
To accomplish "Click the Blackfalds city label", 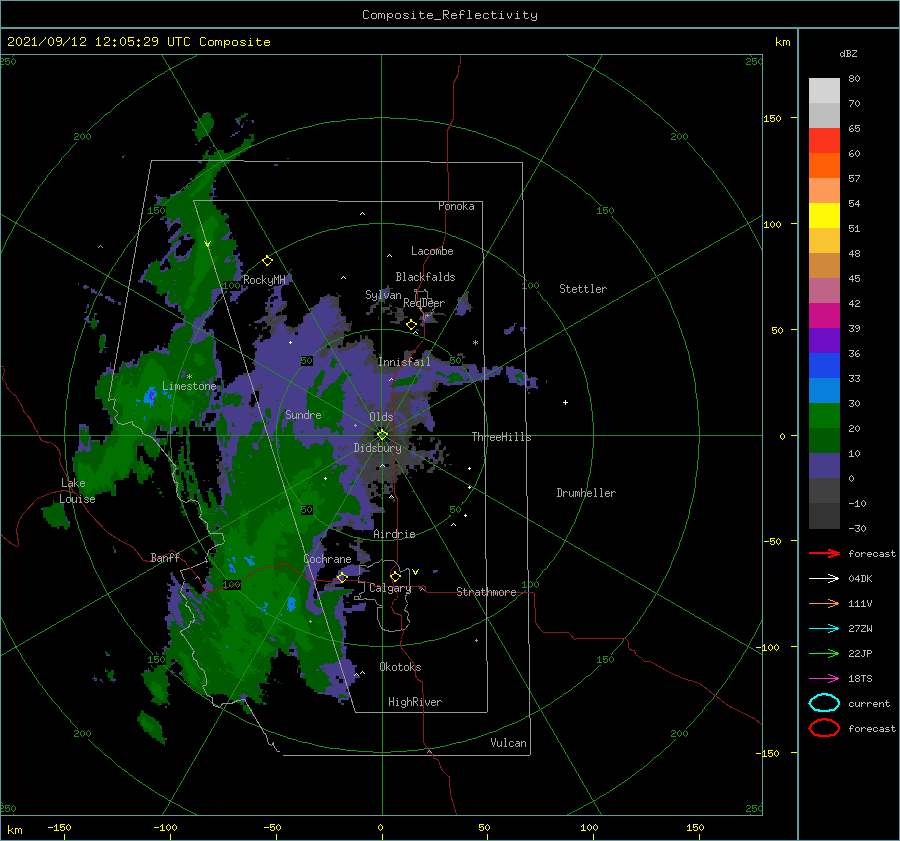I will point(425,277).
